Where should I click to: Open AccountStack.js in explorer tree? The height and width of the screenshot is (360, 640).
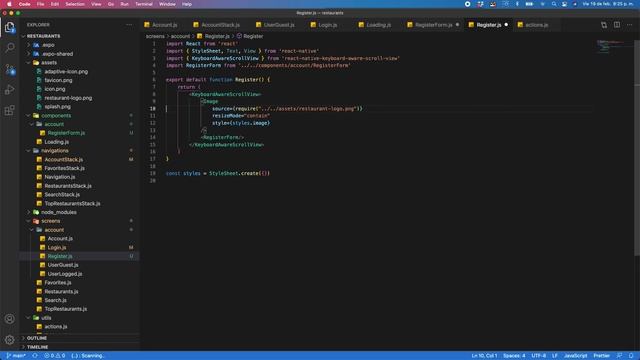coord(64,160)
